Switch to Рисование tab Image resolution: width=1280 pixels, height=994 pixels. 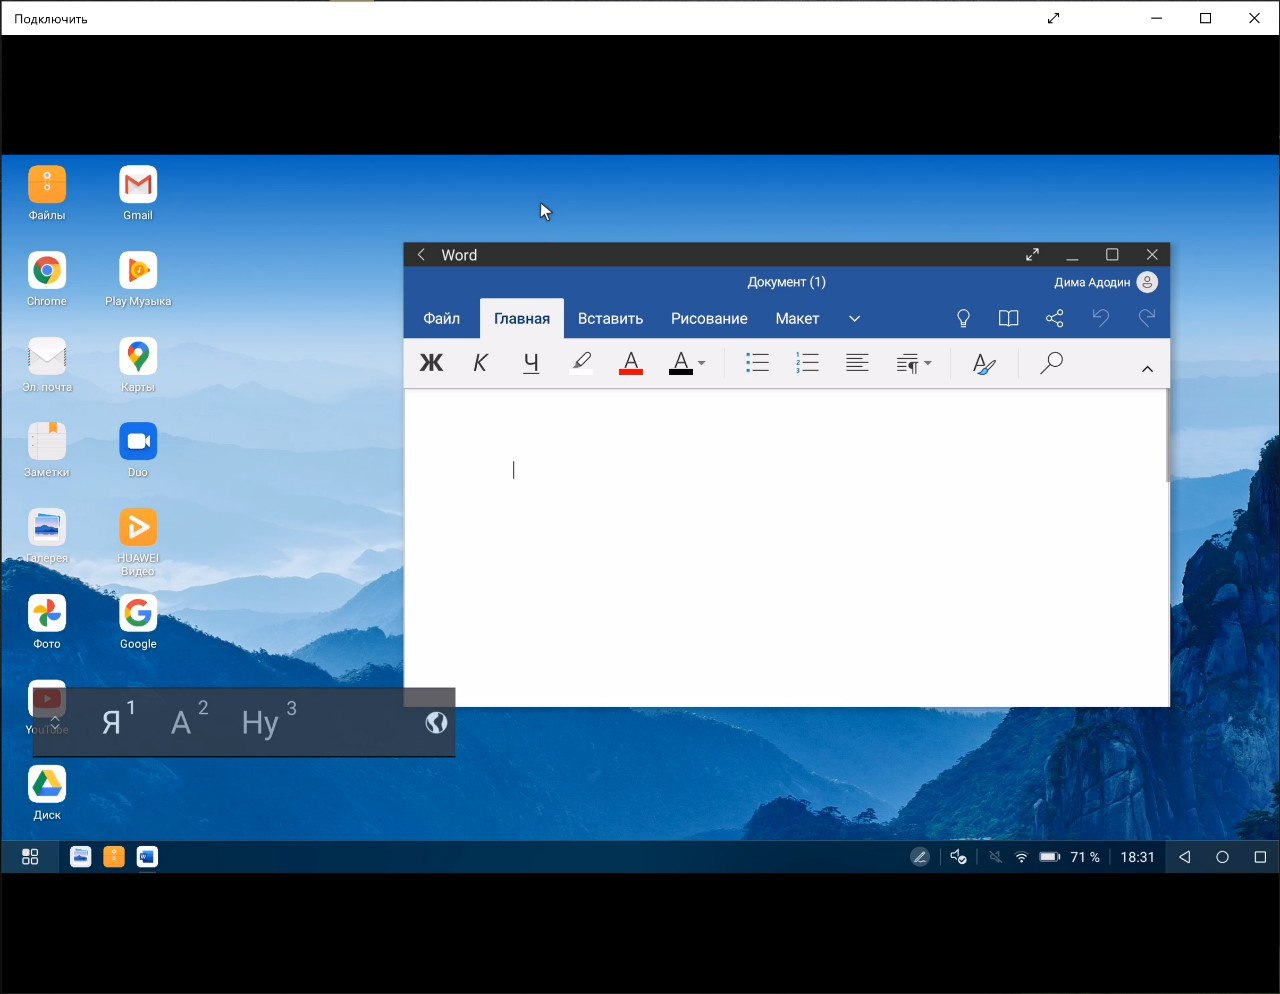click(709, 318)
